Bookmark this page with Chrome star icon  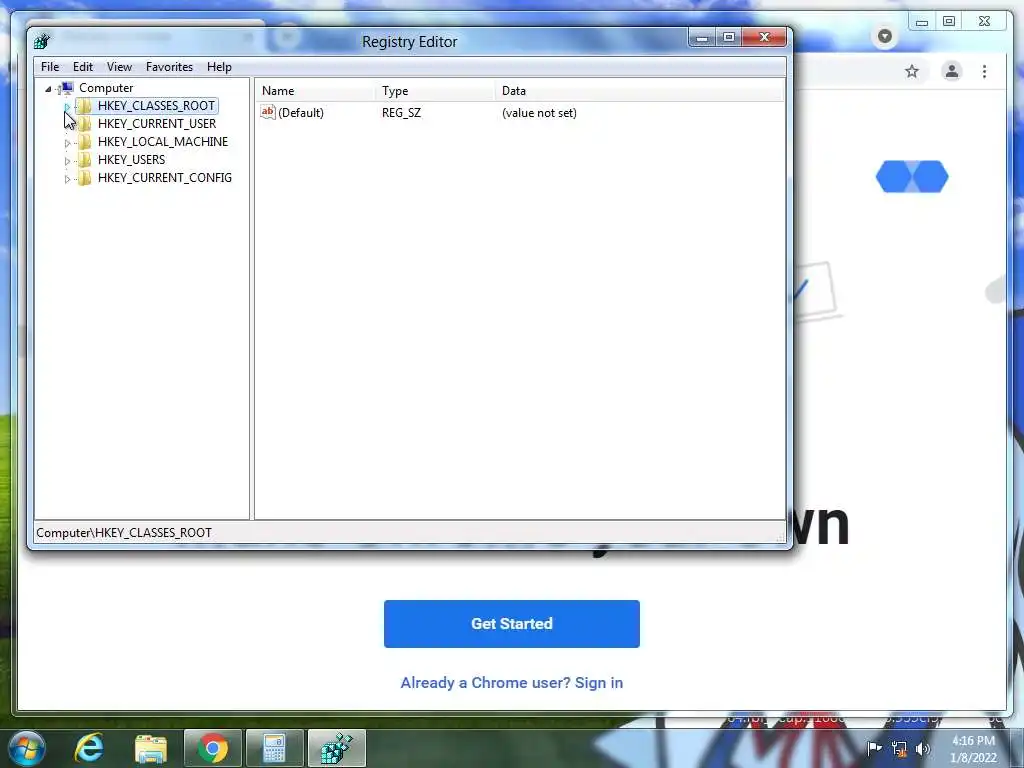tap(912, 71)
